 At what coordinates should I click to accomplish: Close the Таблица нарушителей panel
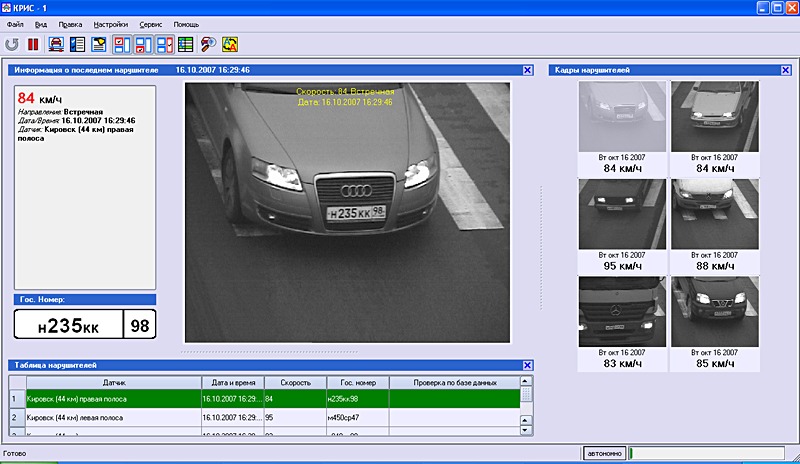(x=527, y=365)
